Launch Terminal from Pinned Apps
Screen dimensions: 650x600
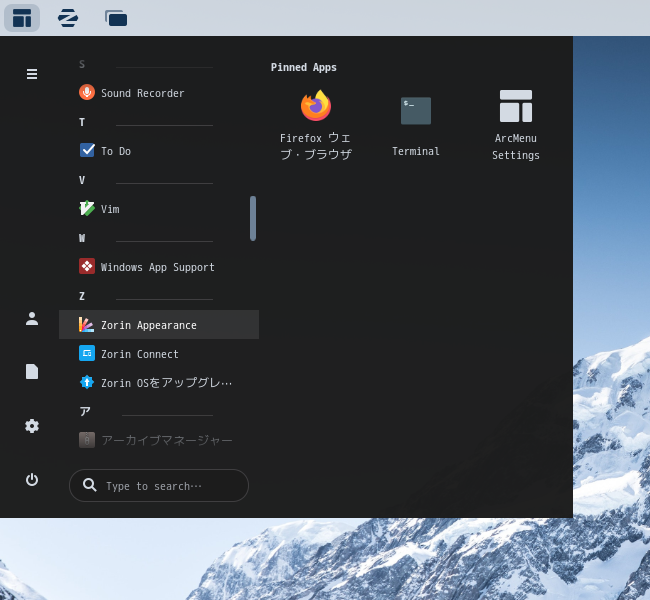point(416,125)
